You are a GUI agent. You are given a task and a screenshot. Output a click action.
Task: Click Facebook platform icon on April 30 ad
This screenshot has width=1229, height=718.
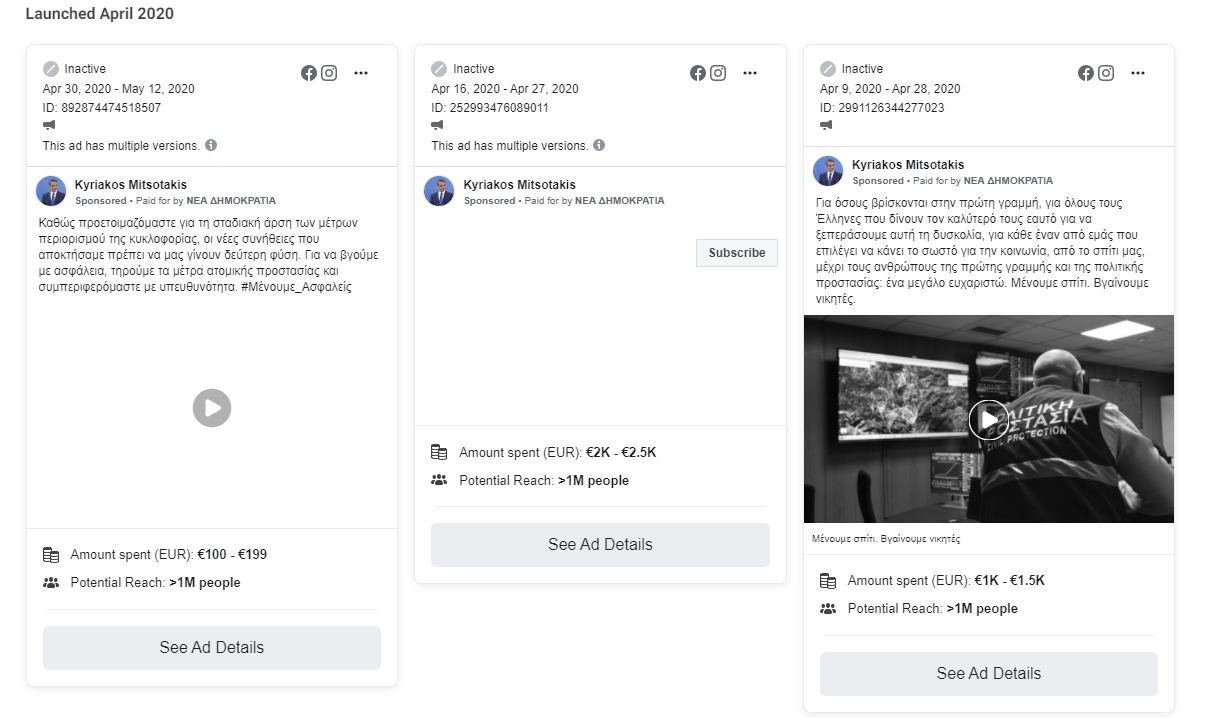(x=309, y=73)
